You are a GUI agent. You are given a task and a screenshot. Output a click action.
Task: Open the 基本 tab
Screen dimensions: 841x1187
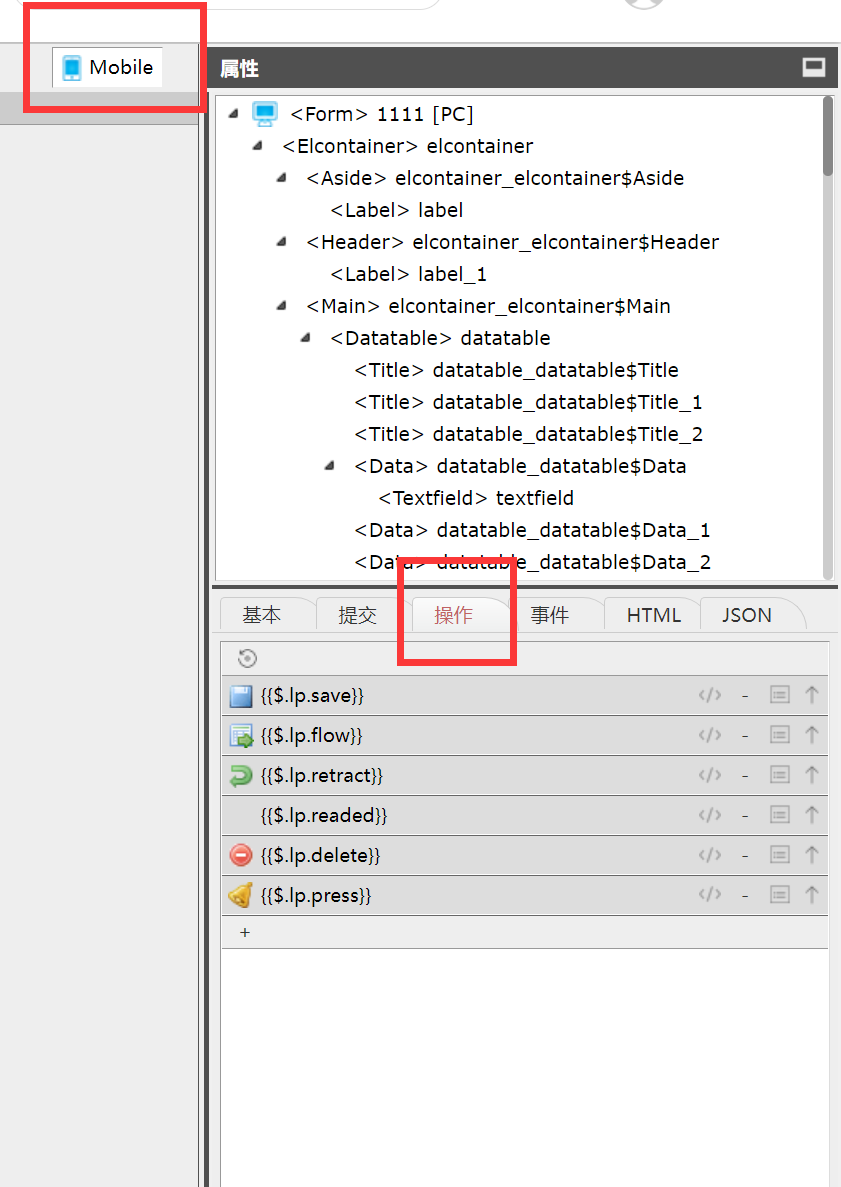tap(262, 615)
